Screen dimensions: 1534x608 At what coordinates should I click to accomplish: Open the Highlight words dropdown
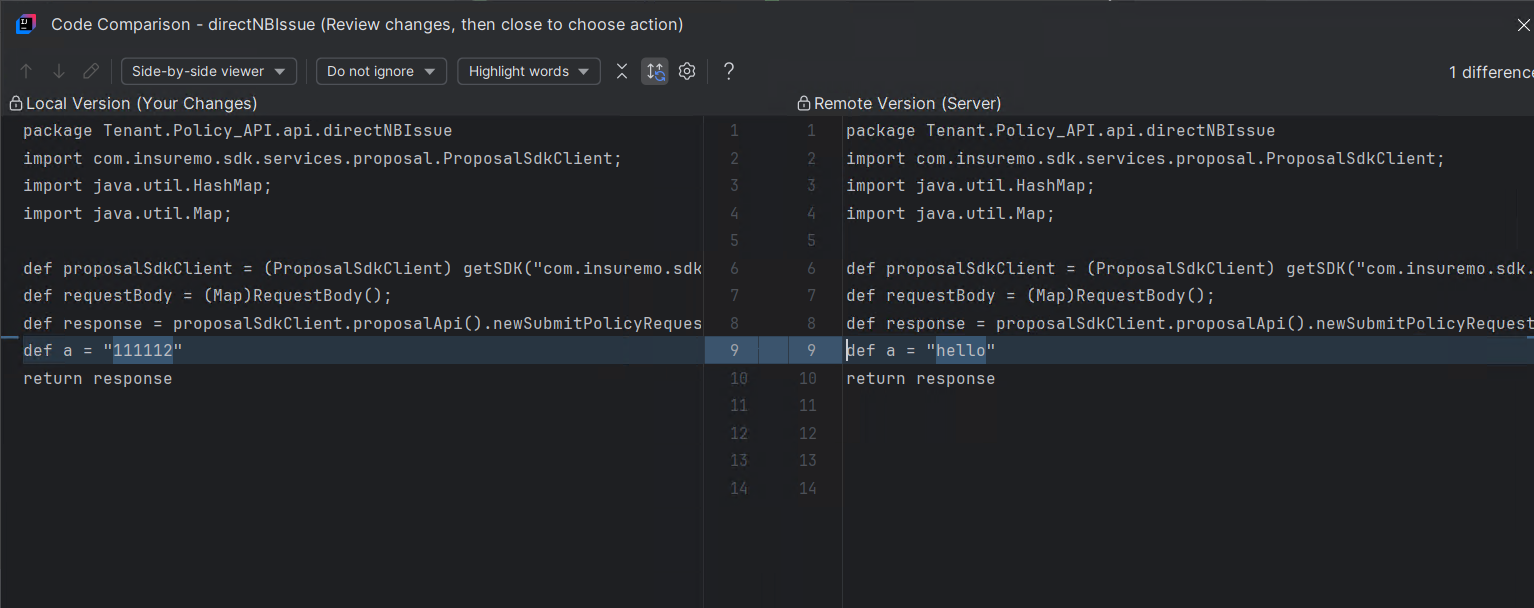(529, 71)
